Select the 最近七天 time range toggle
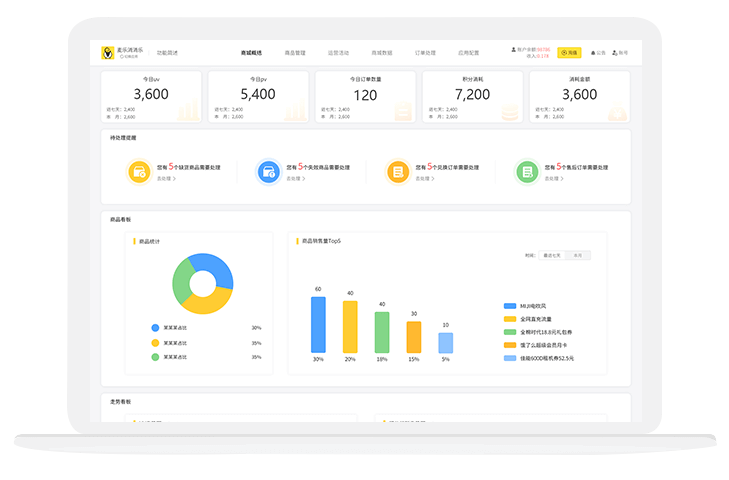This screenshot has height=480, width=729. click(x=552, y=255)
